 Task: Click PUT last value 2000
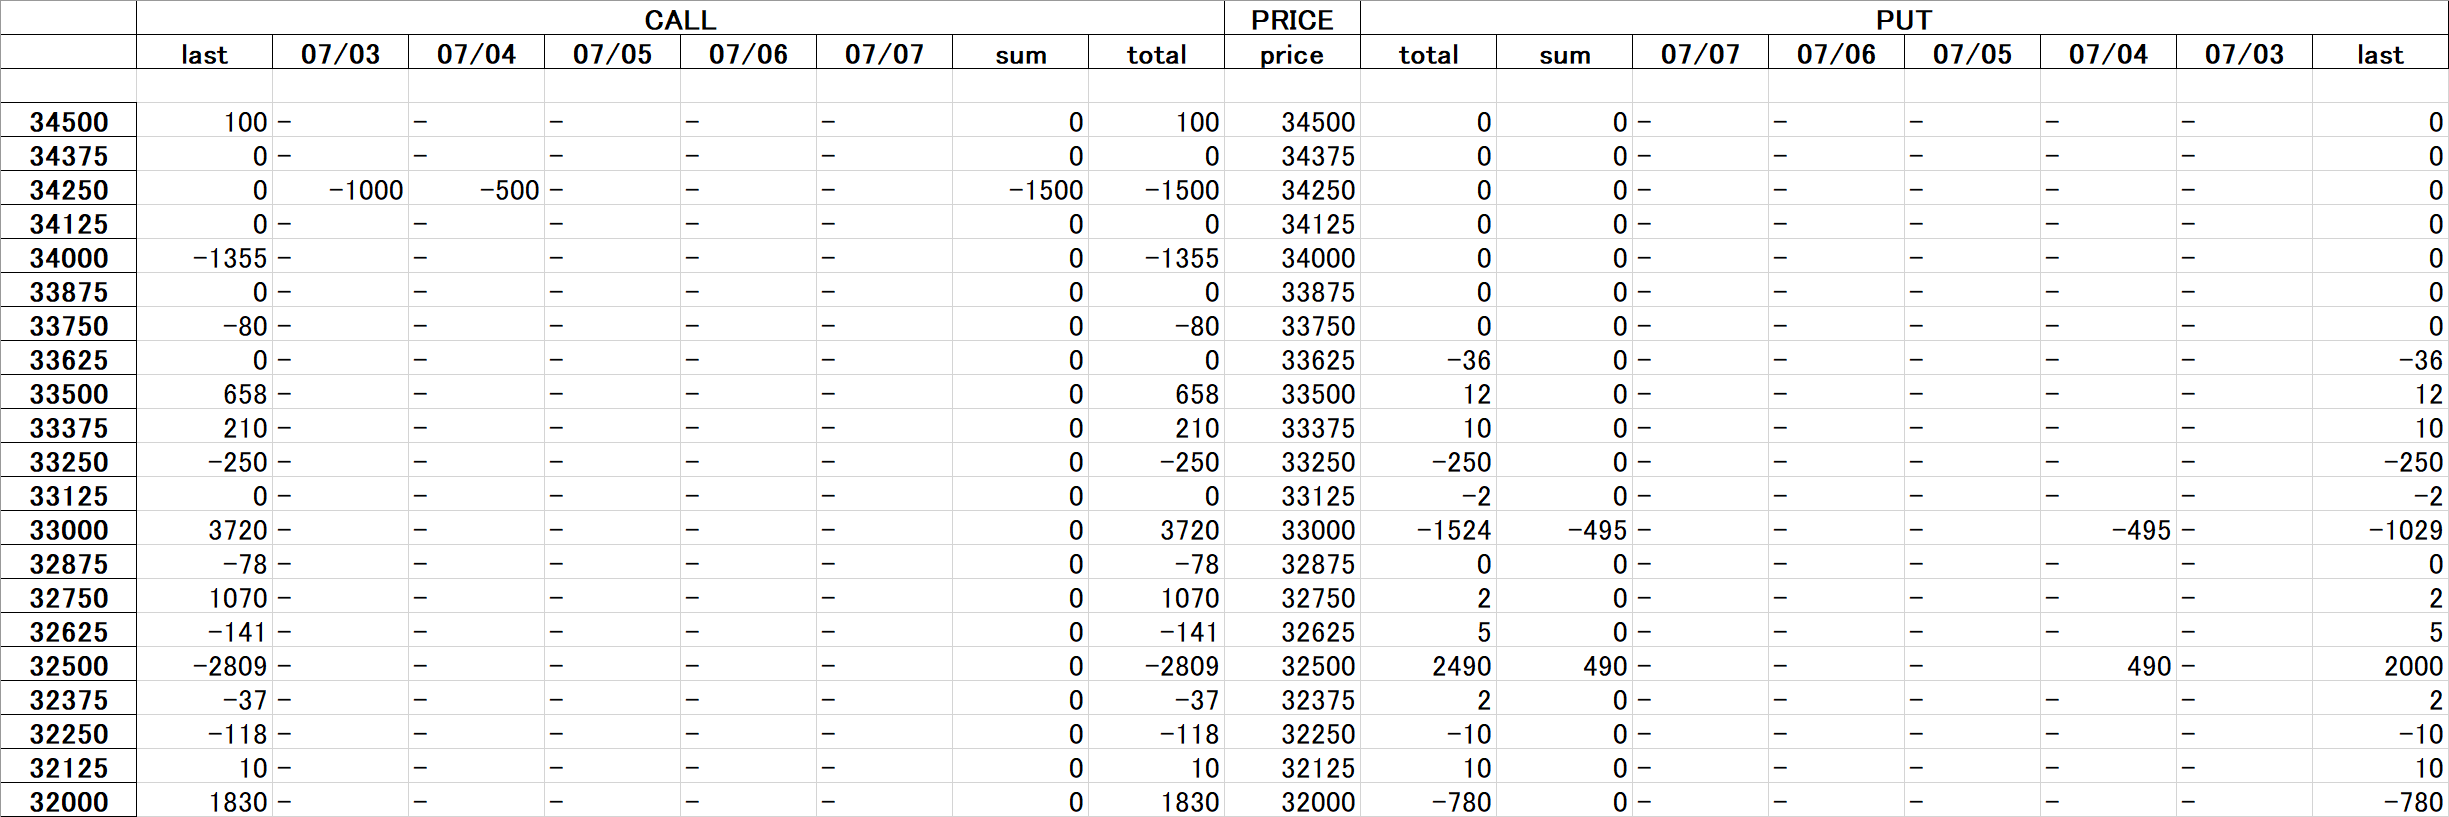2380,665
